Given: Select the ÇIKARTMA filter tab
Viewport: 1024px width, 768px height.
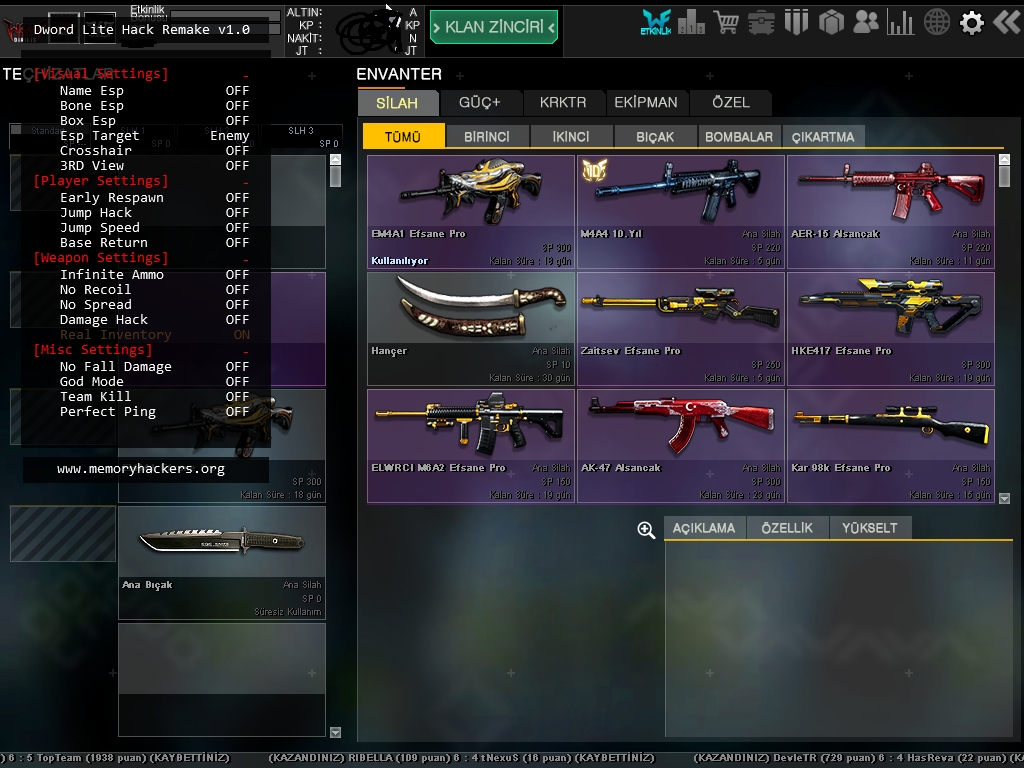Looking at the screenshot, I should point(823,136).
